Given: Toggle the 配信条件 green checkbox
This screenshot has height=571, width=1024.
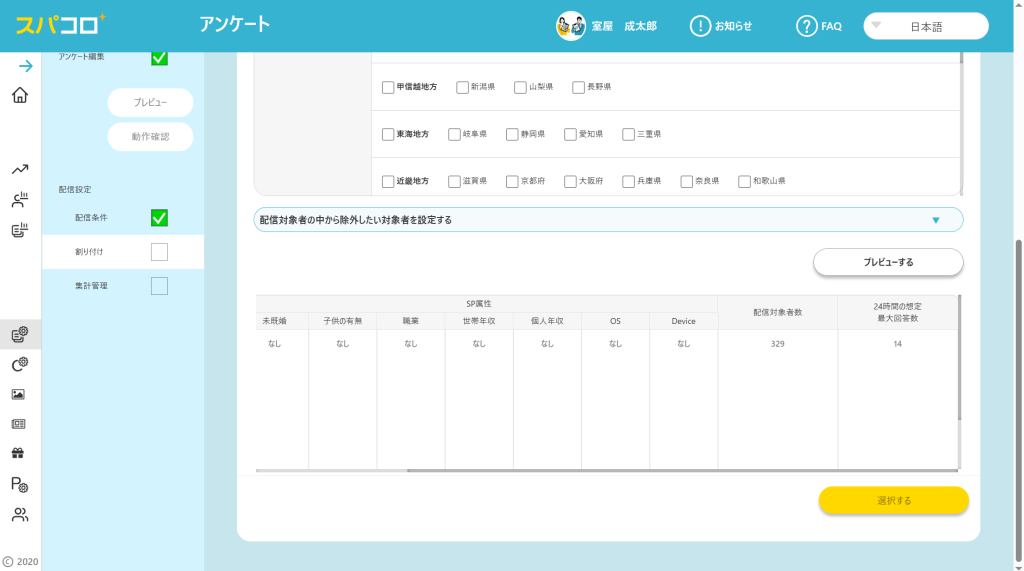Looking at the screenshot, I should [x=159, y=218].
